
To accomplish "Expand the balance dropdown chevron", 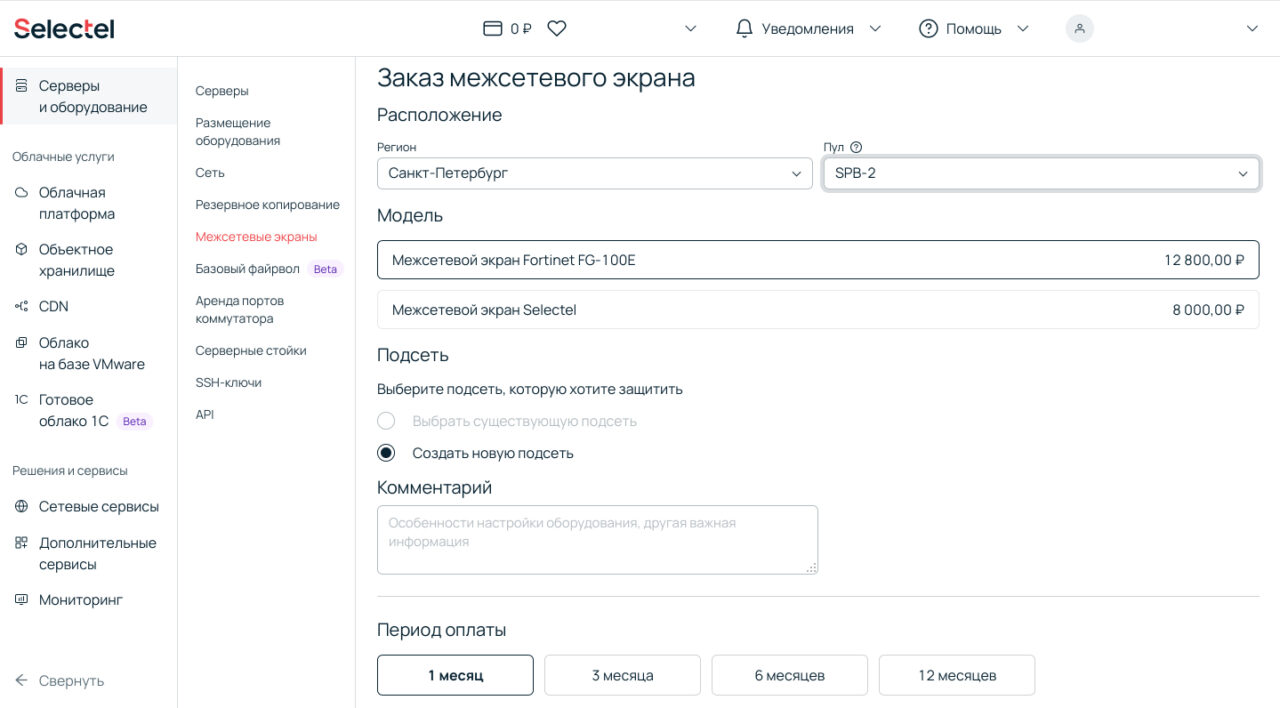I will (x=690, y=29).
